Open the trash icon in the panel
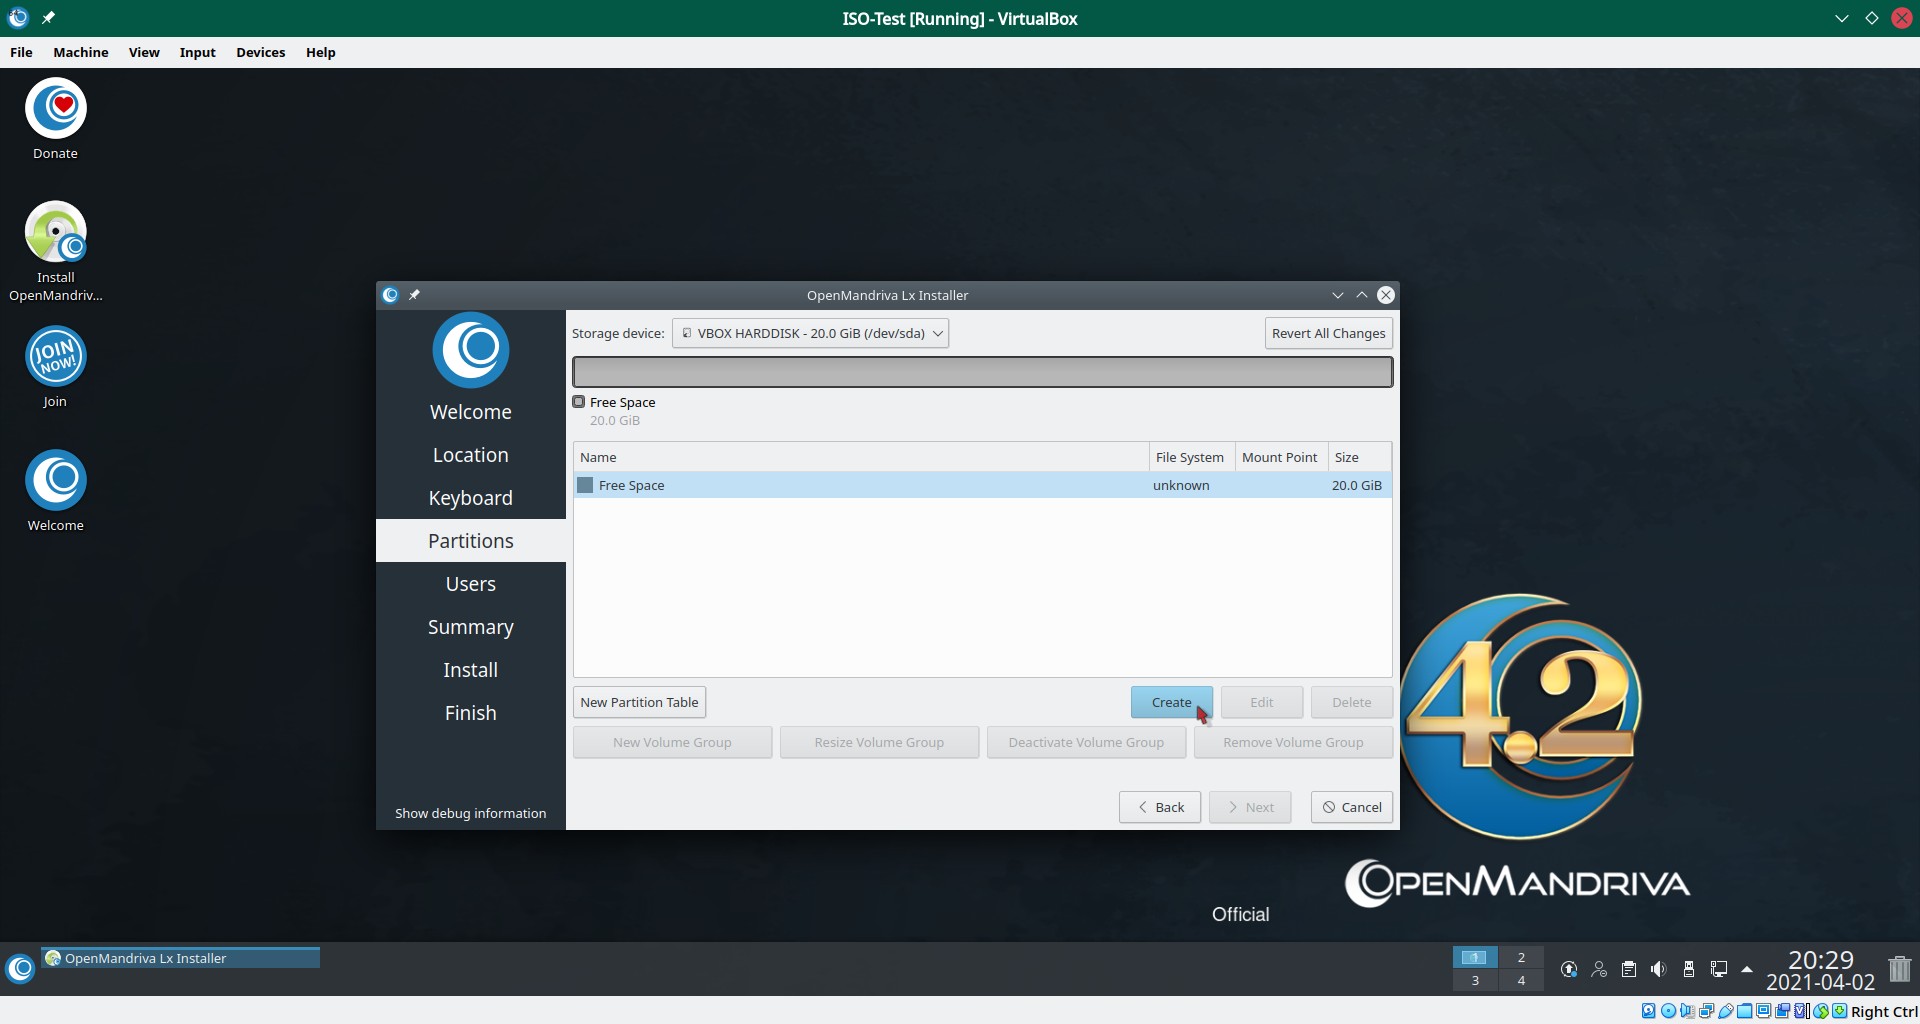The width and height of the screenshot is (1920, 1024). coord(1899,968)
